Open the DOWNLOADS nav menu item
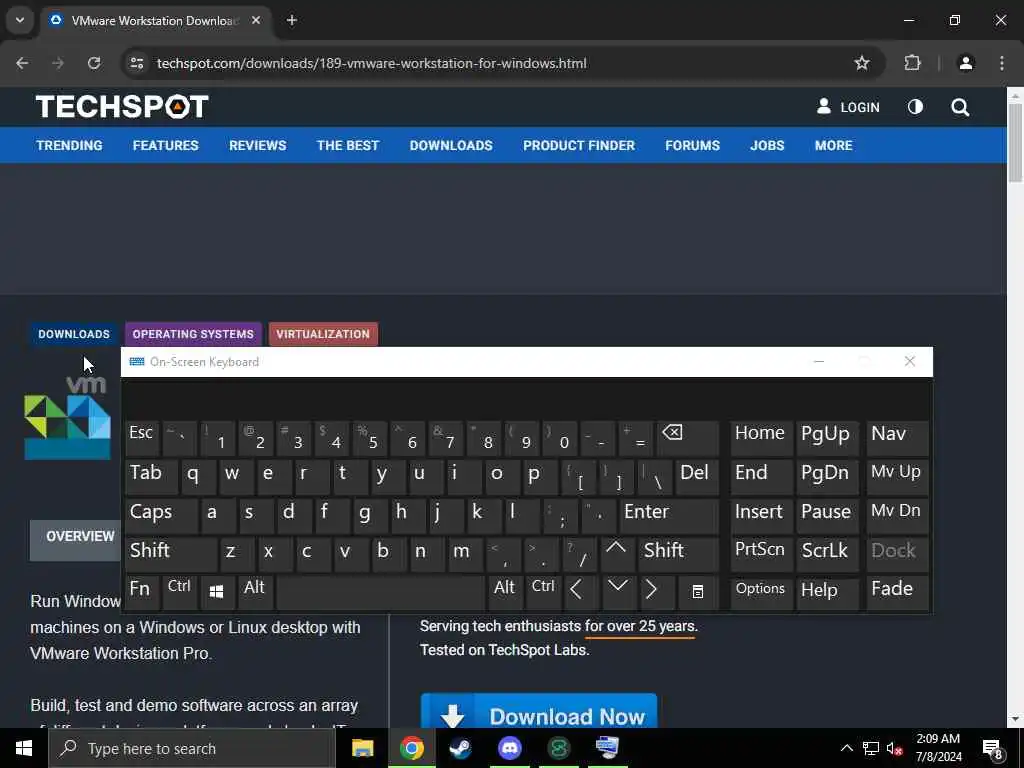This screenshot has width=1024, height=768. coord(451,146)
